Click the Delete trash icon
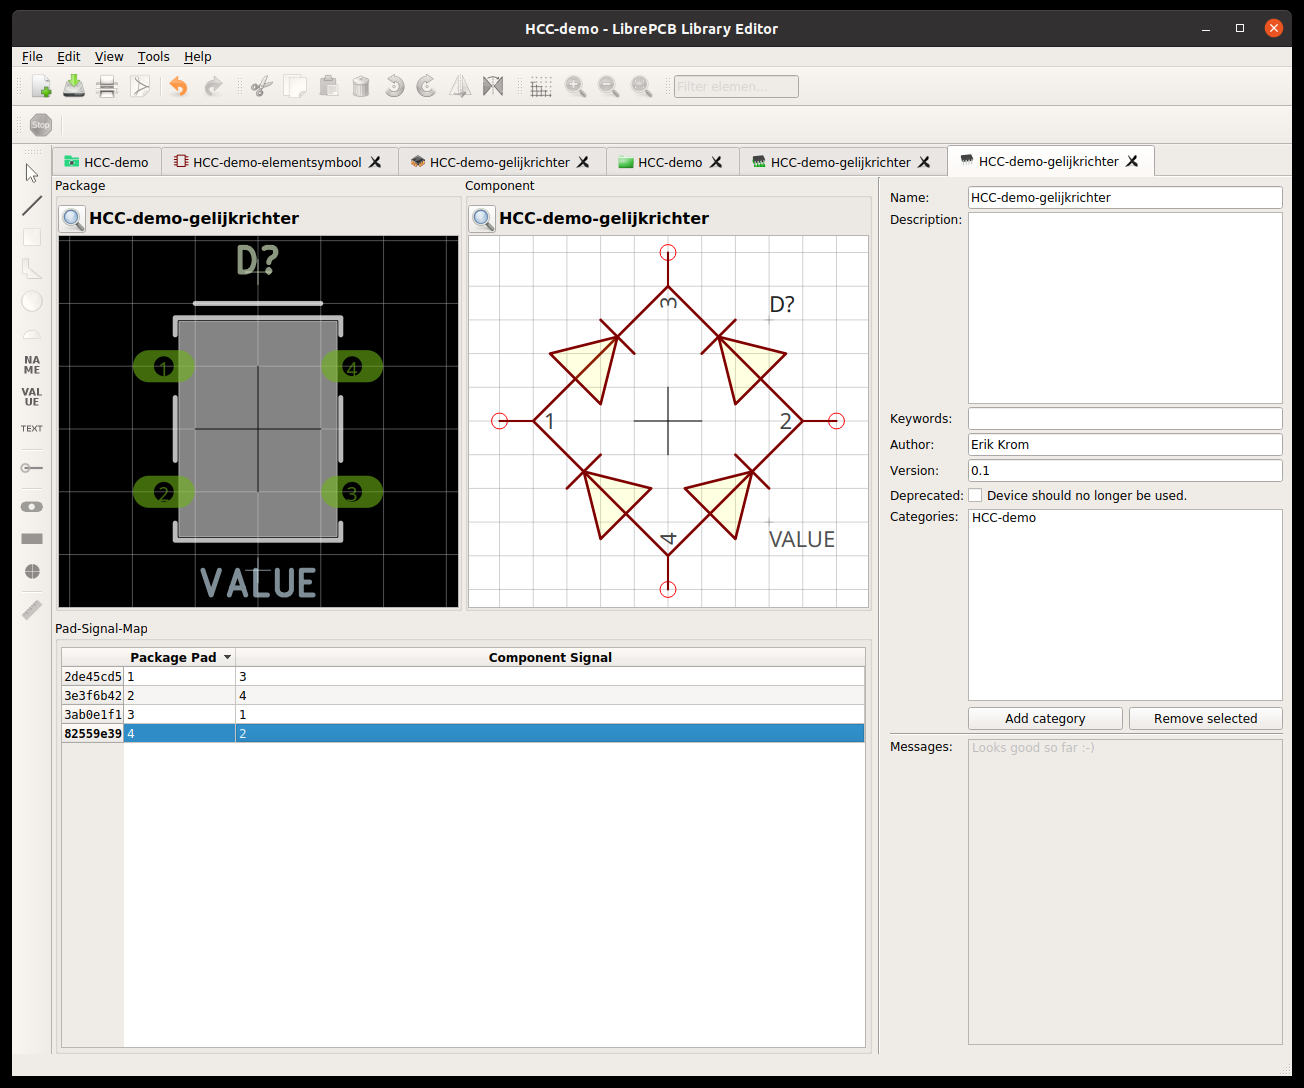This screenshot has height=1088, width=1304. pyautogui.click(x=361, y=86)
